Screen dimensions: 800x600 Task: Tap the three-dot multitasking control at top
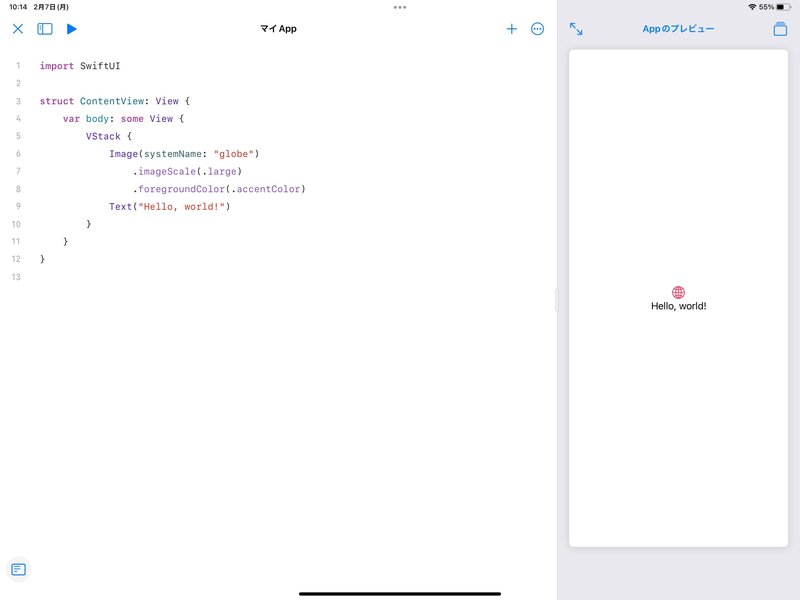[400, 7]
